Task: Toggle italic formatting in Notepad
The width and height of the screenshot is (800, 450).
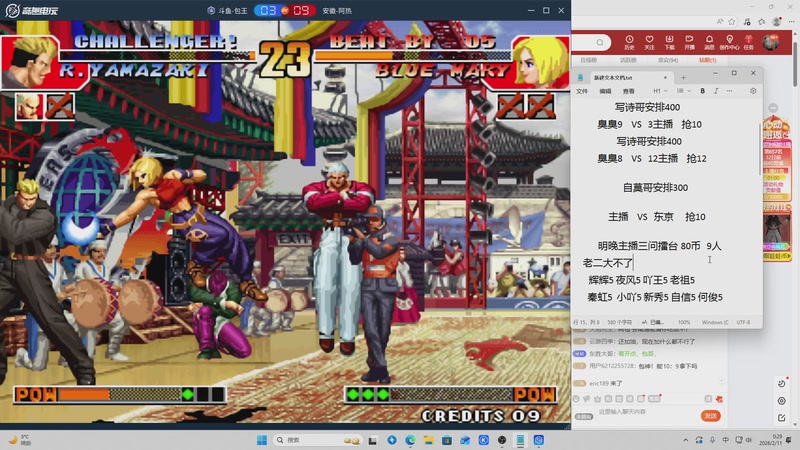Action: (x=716, y=91)
